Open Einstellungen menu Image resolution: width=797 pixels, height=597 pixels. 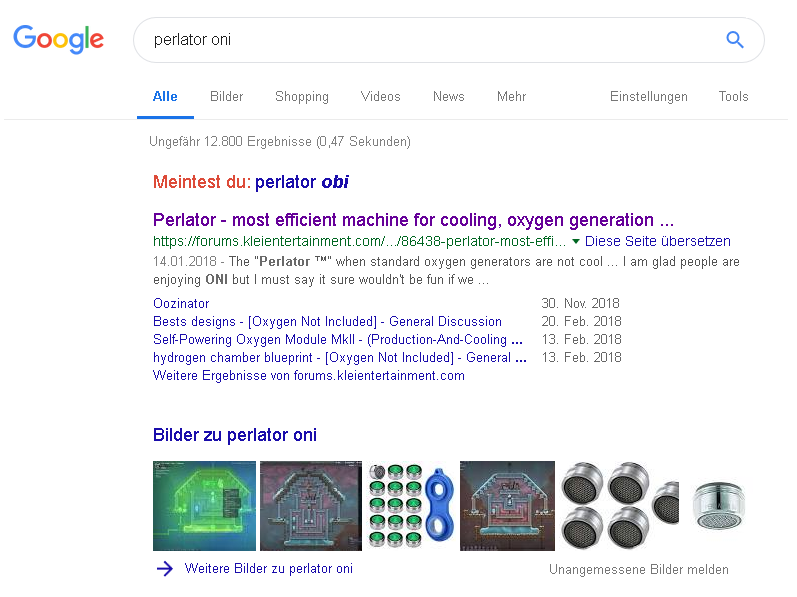click(x=649, y=97)
